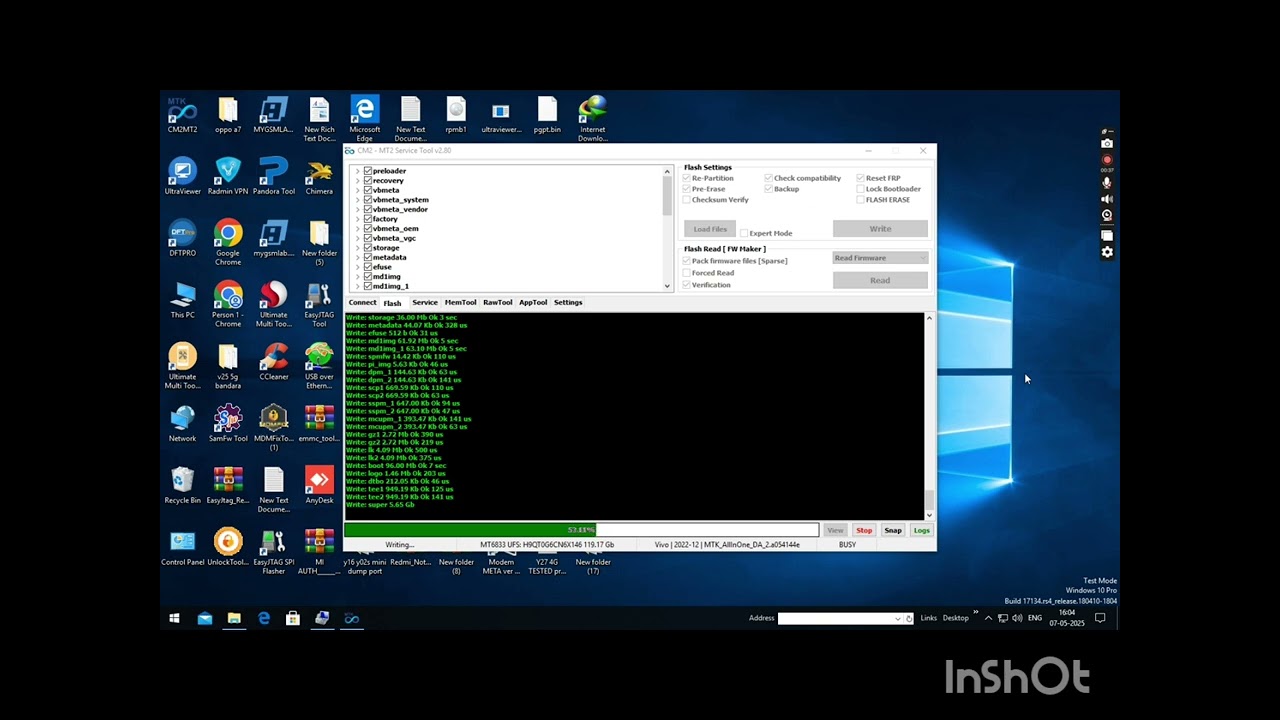This screenshot has height=720, width=1280.
Task: Launch CCleaner from the desktop
Action: tap(273, 362)
